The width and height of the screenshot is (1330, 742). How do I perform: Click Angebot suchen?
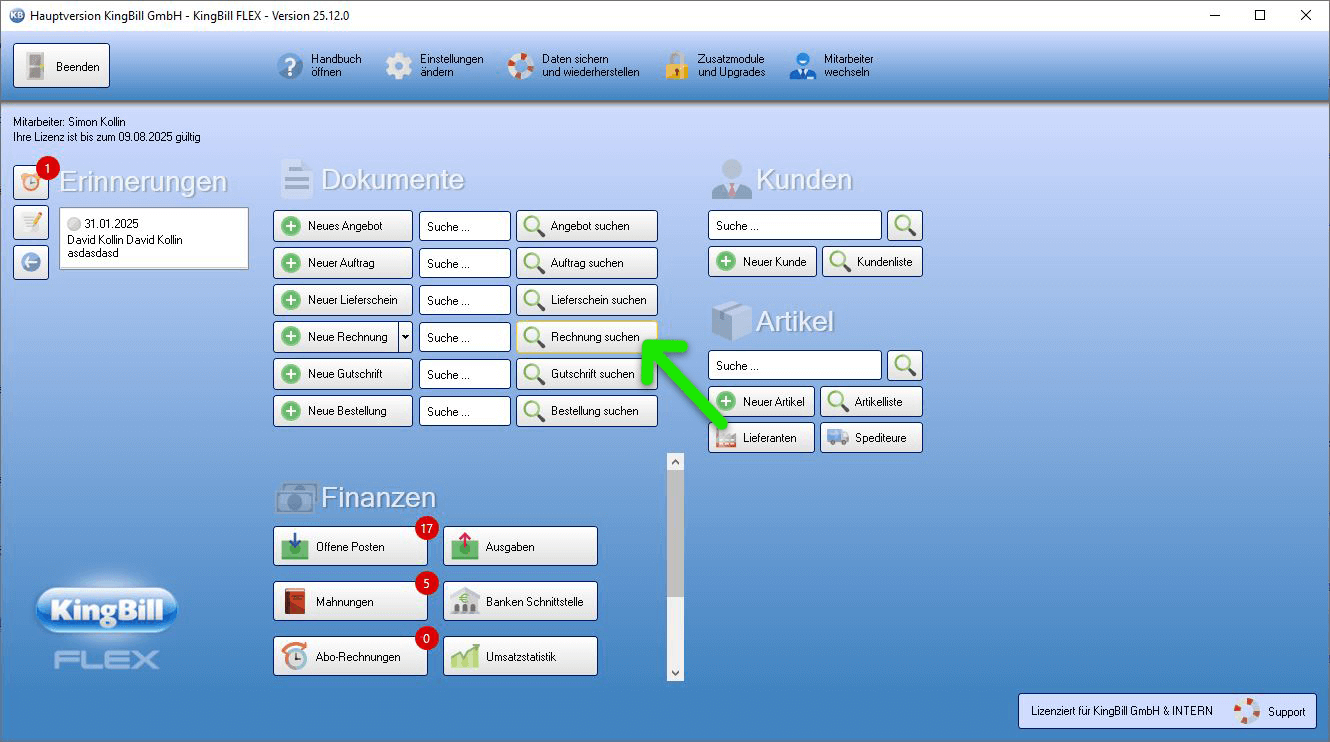tap(587, 226)
